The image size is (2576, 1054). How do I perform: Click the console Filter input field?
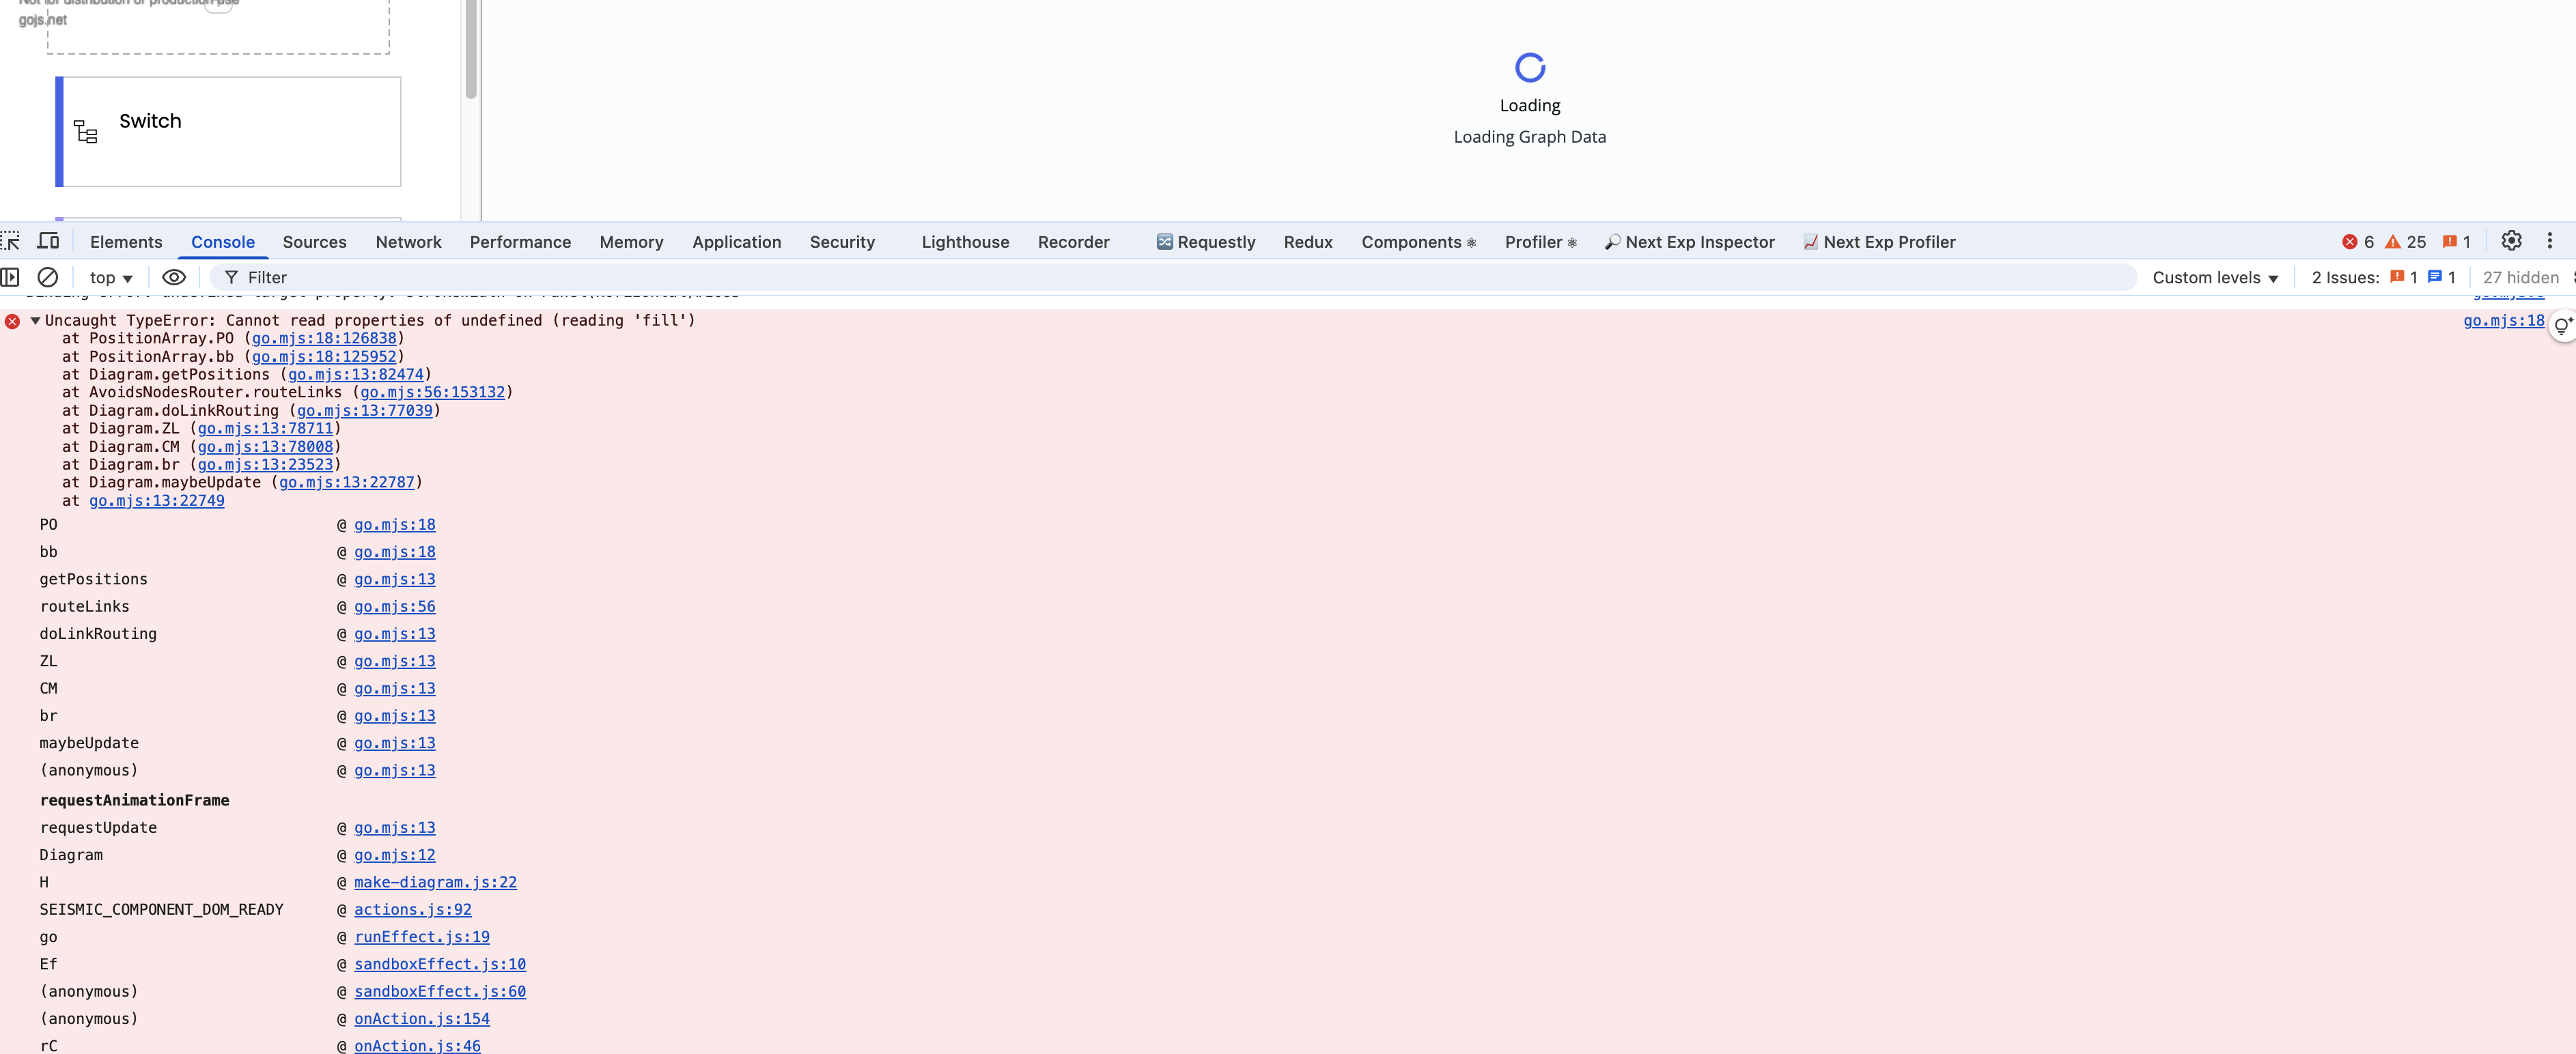(x=1173, y=277)
